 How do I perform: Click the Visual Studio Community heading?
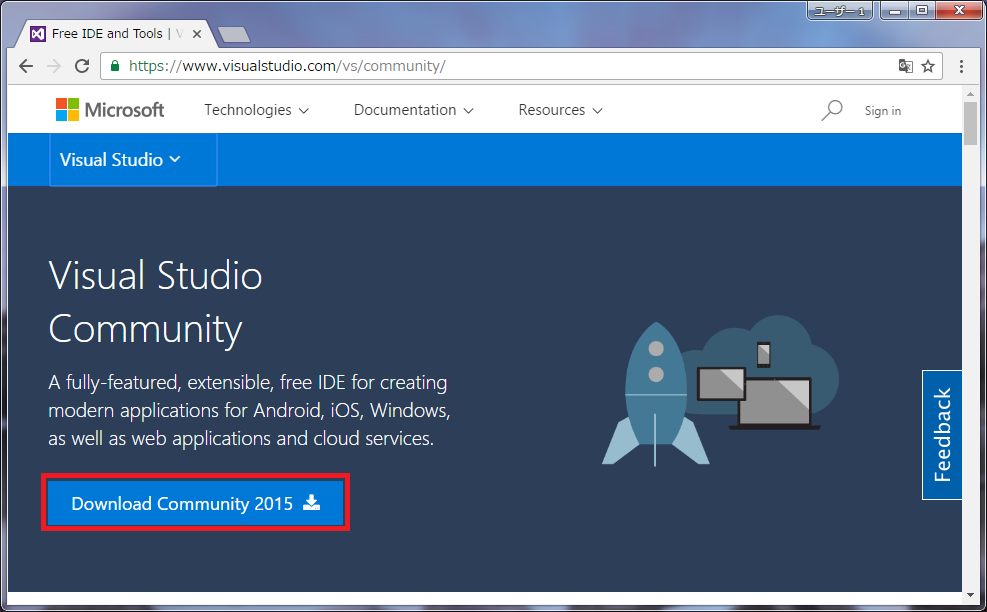[x=155, y=302]
